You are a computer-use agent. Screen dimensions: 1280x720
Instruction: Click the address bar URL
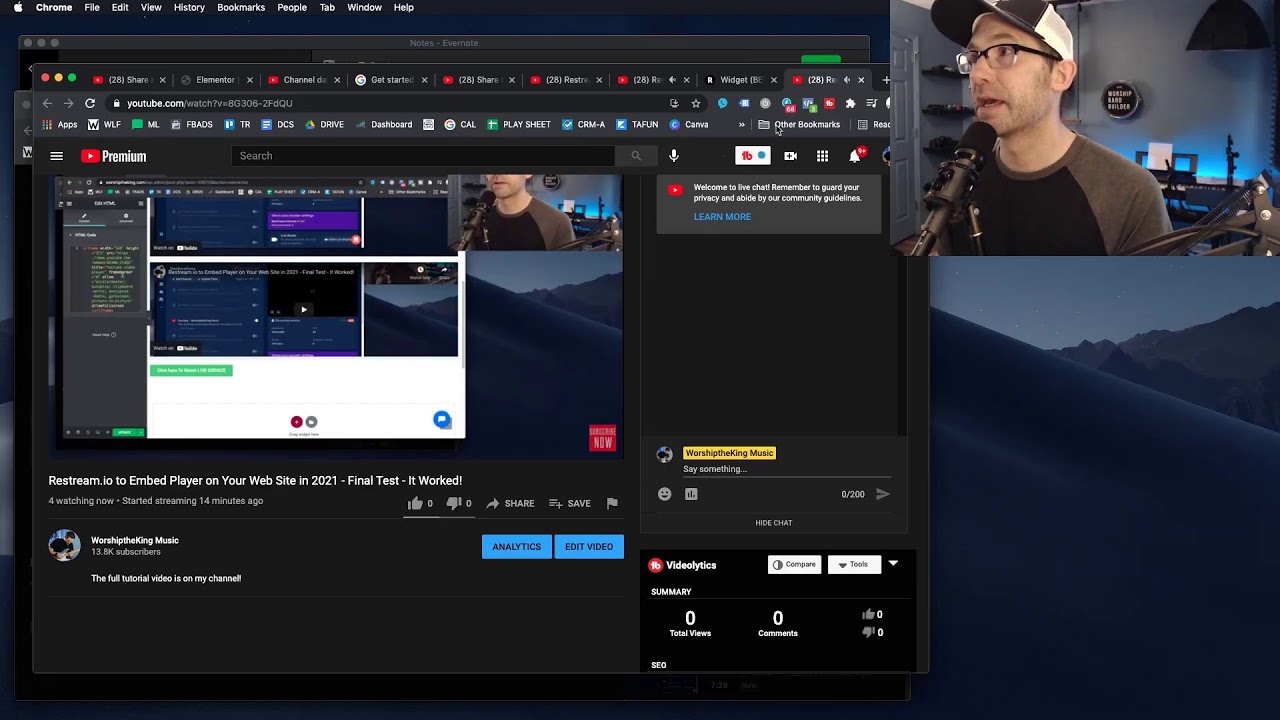click(210, 103)
